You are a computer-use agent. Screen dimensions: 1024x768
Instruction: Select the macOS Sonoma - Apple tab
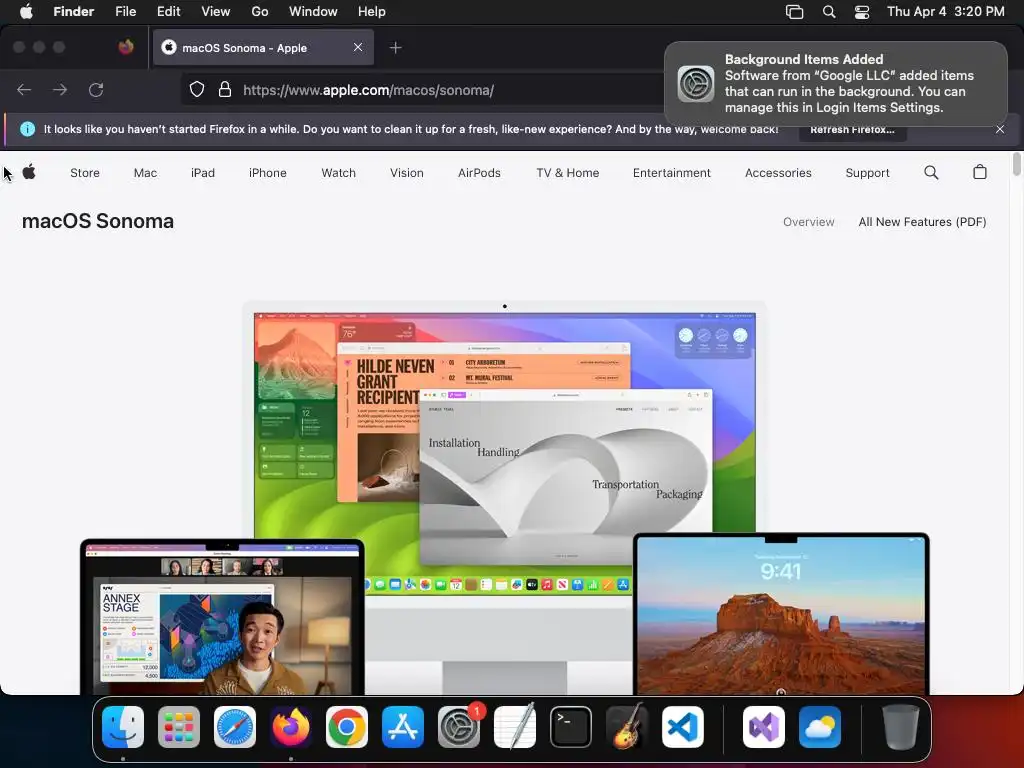coord(263,47)
